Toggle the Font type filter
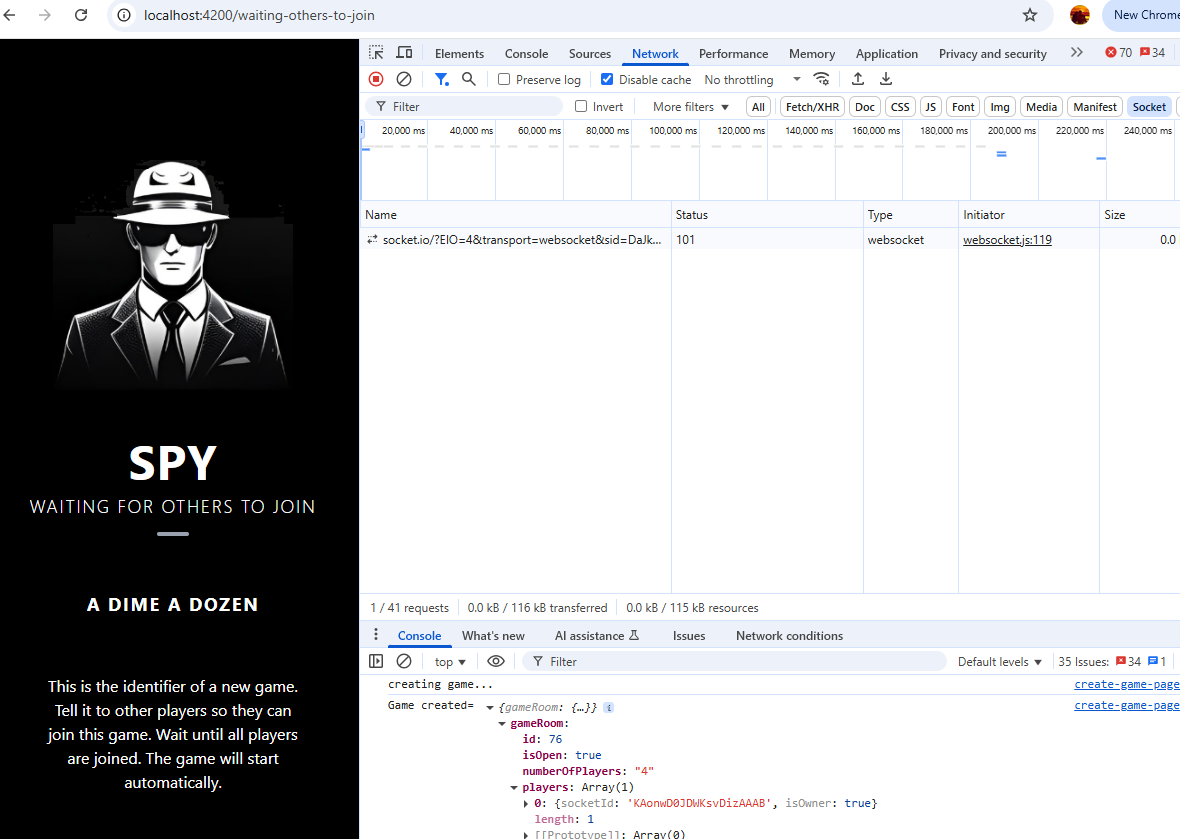This screenshot has width=1180, height=839. coord(963,107)
